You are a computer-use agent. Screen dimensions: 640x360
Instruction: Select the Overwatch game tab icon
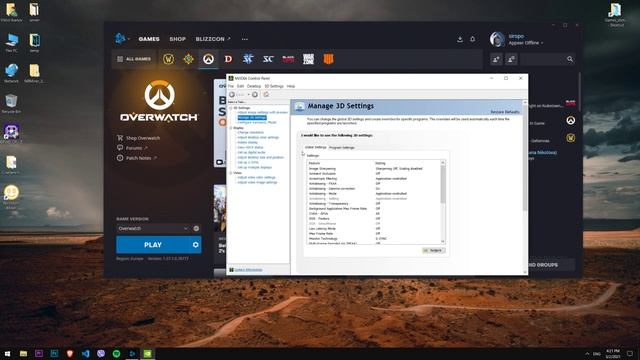click(208, 59)
